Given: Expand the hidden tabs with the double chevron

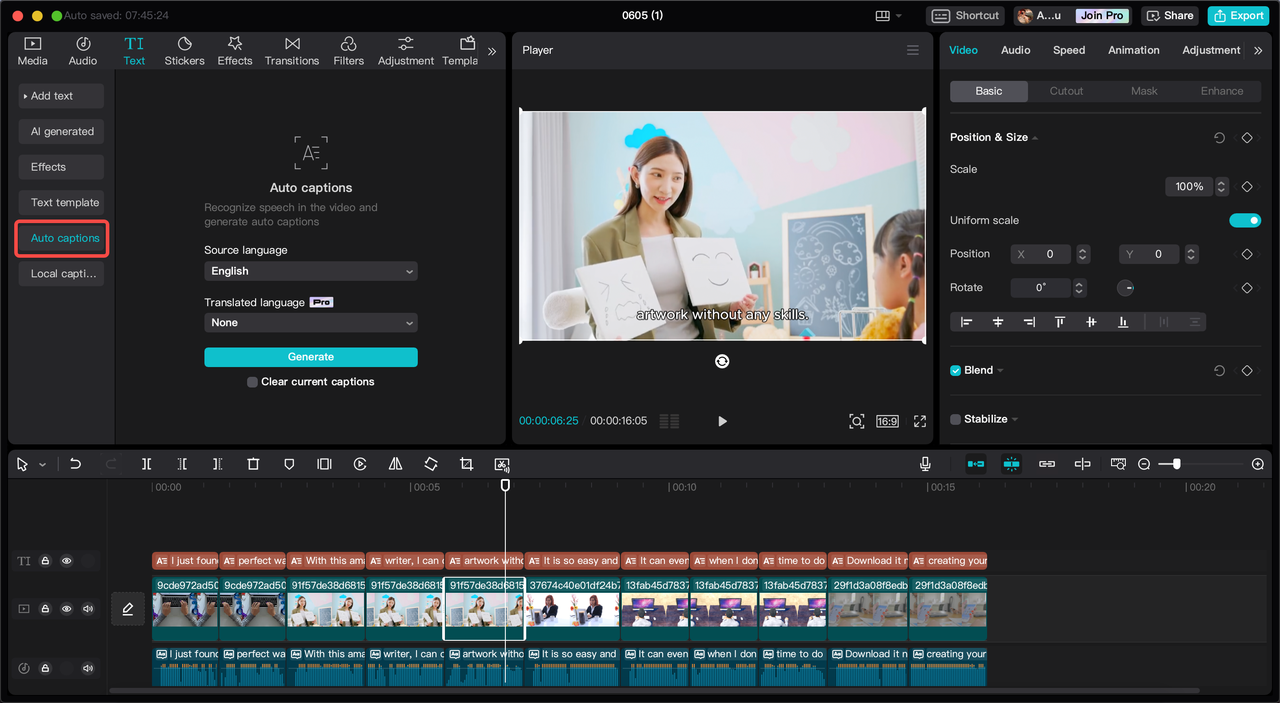Looking at the screenshot, I should pyautogui.click(x=491, y=51).
